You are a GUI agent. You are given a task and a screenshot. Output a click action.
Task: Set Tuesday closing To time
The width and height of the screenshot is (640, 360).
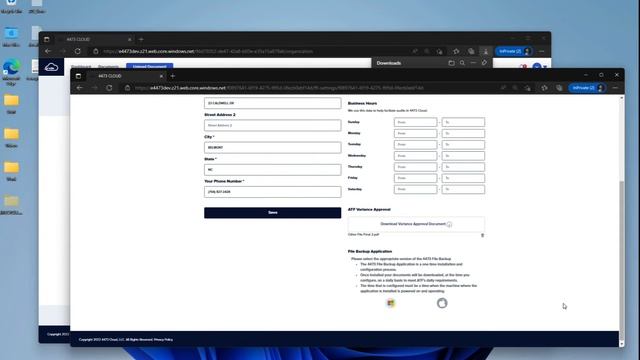463,144
